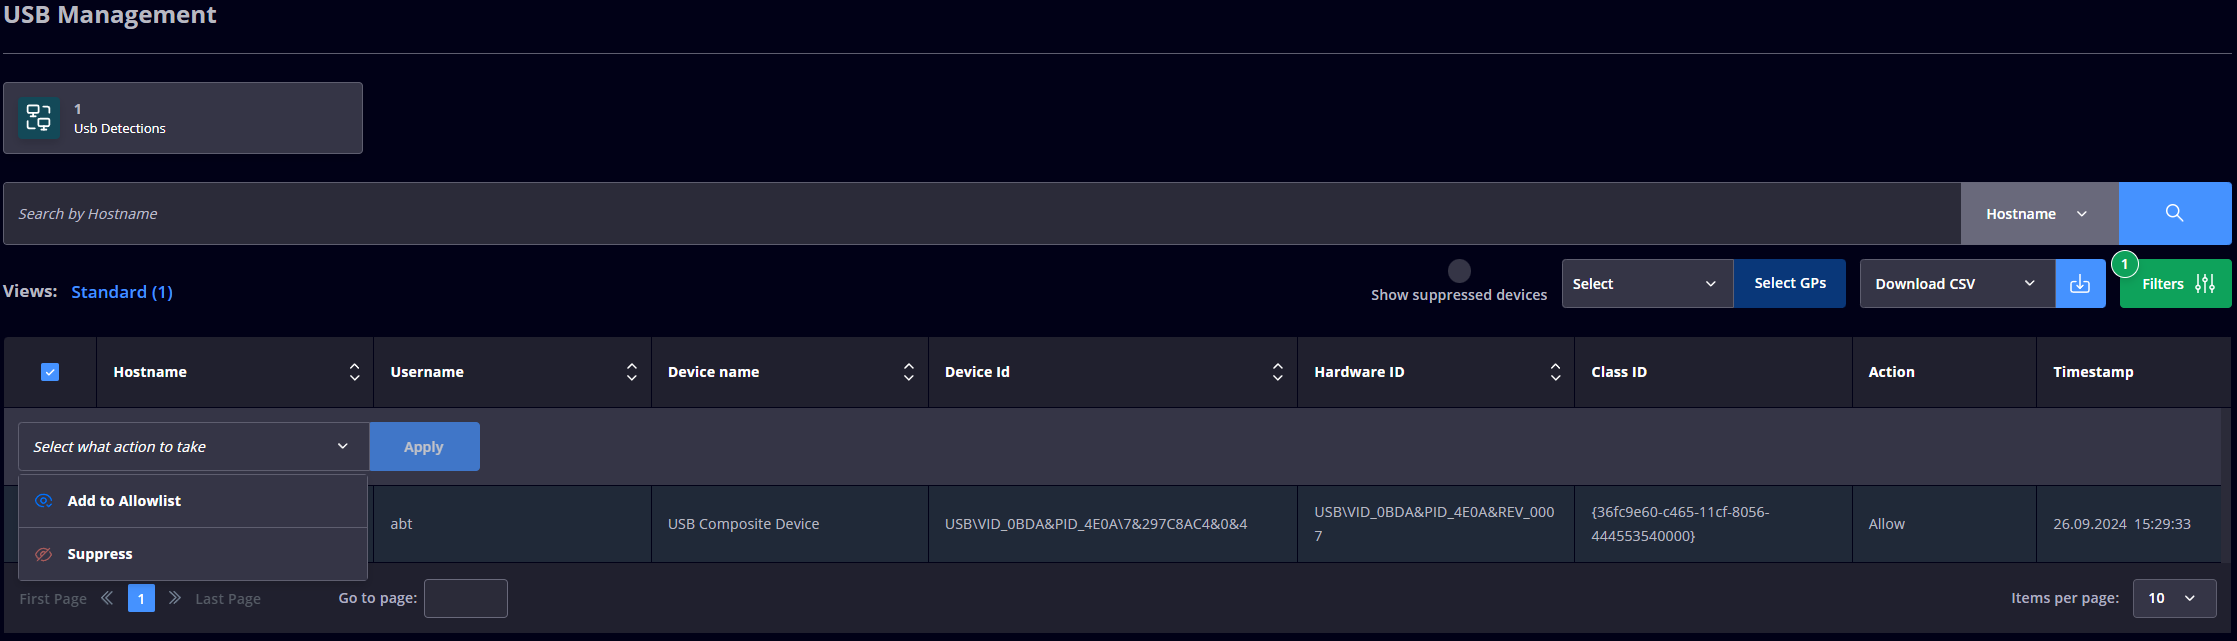Click the USB Management page title
Viewport: 2237px width, 641px height.
pos(110,15)
